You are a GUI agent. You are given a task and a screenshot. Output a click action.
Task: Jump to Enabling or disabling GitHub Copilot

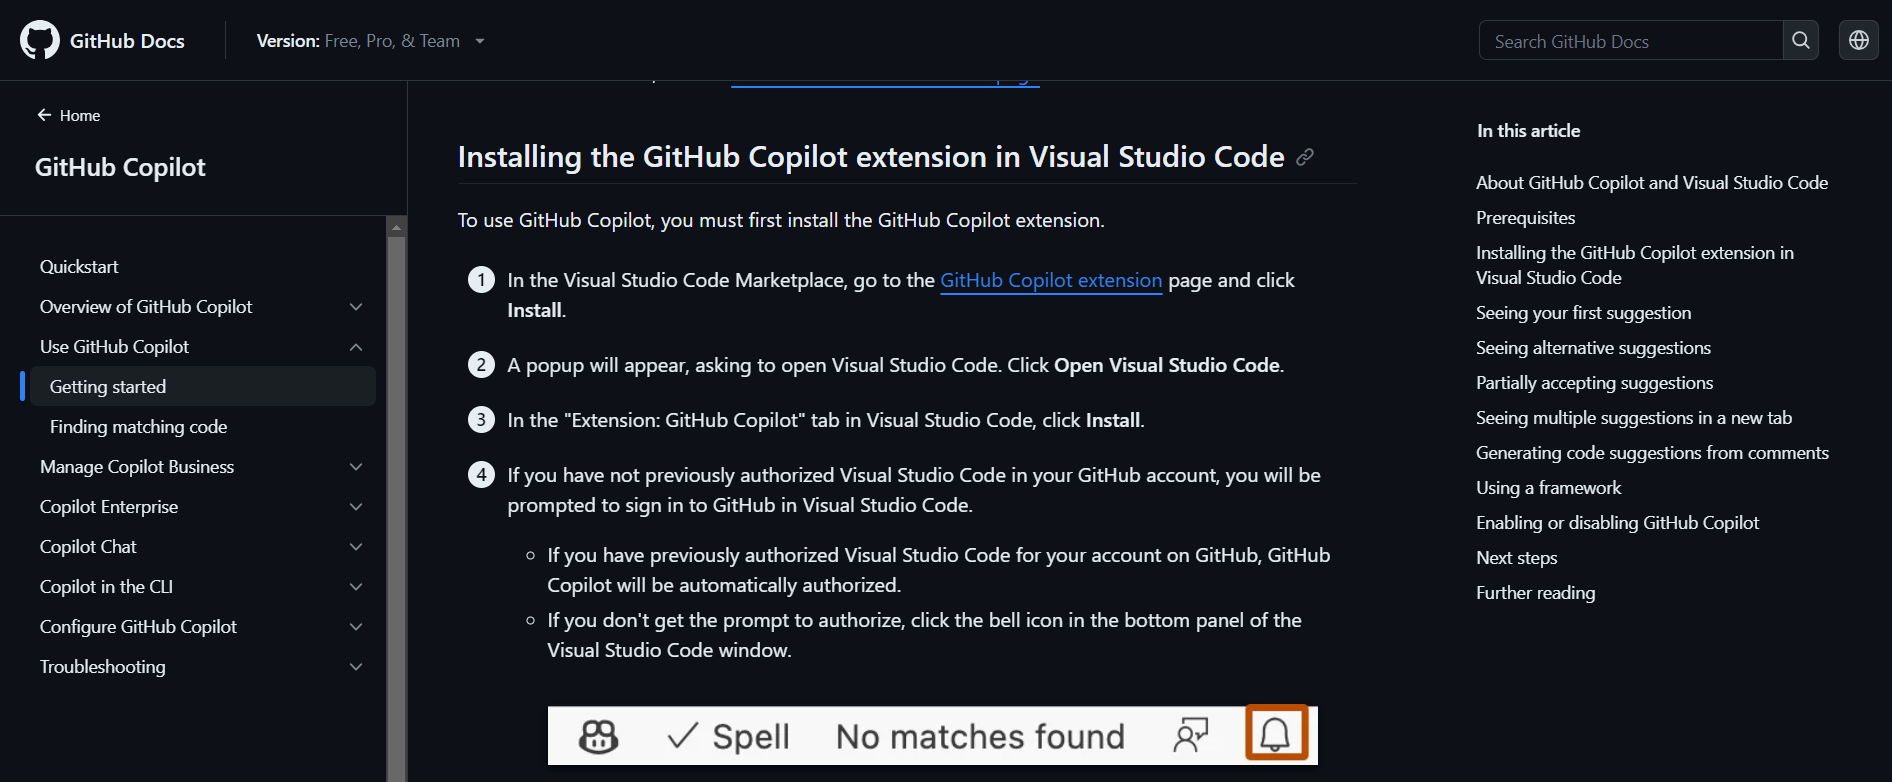coord(1618,523)
